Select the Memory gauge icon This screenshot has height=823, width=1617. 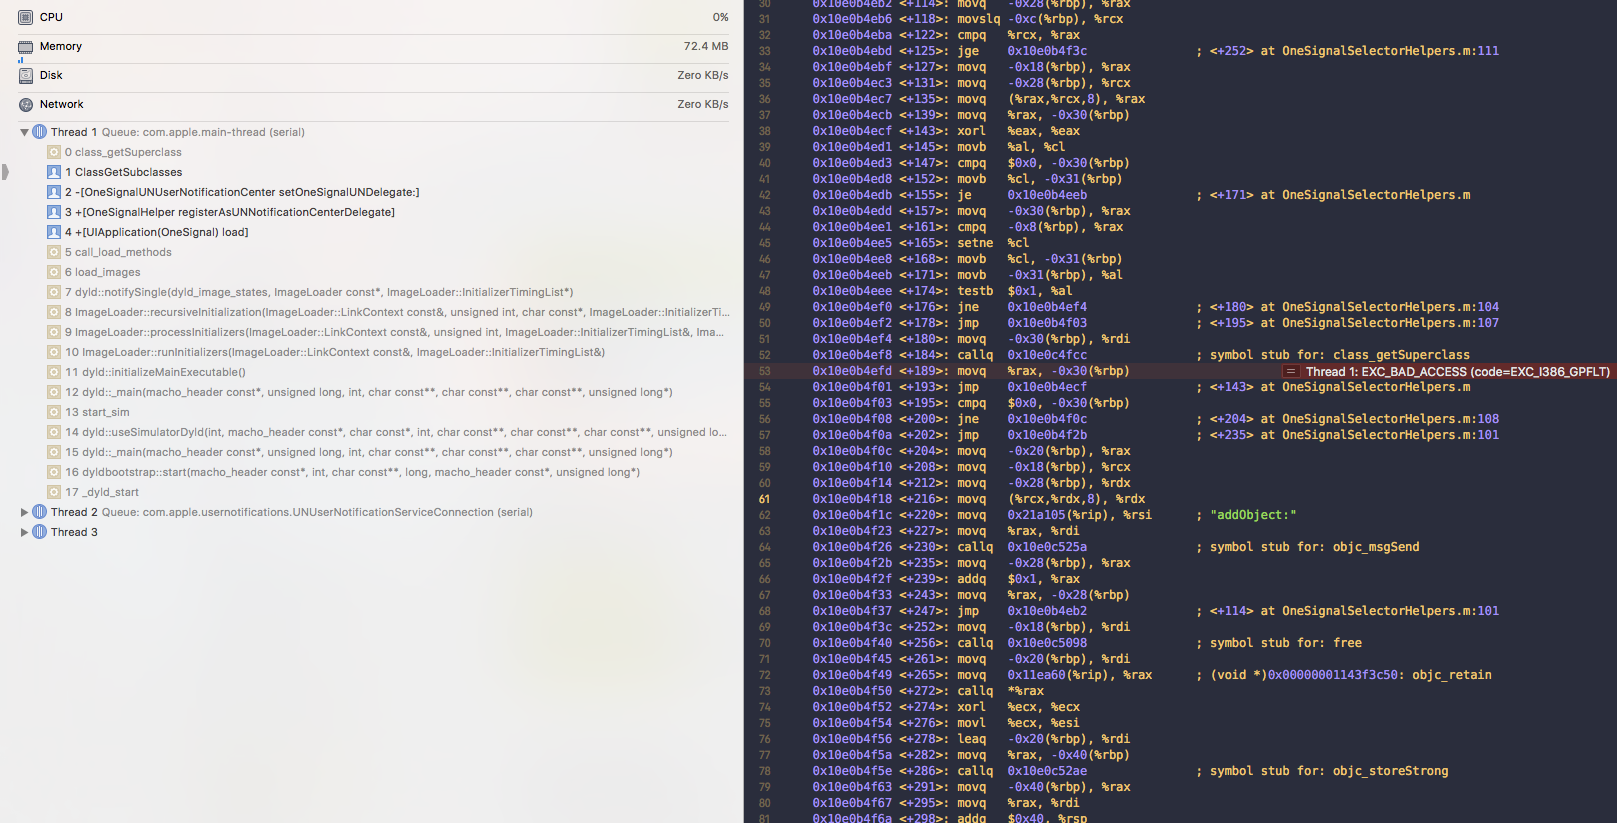coord(26,47)
